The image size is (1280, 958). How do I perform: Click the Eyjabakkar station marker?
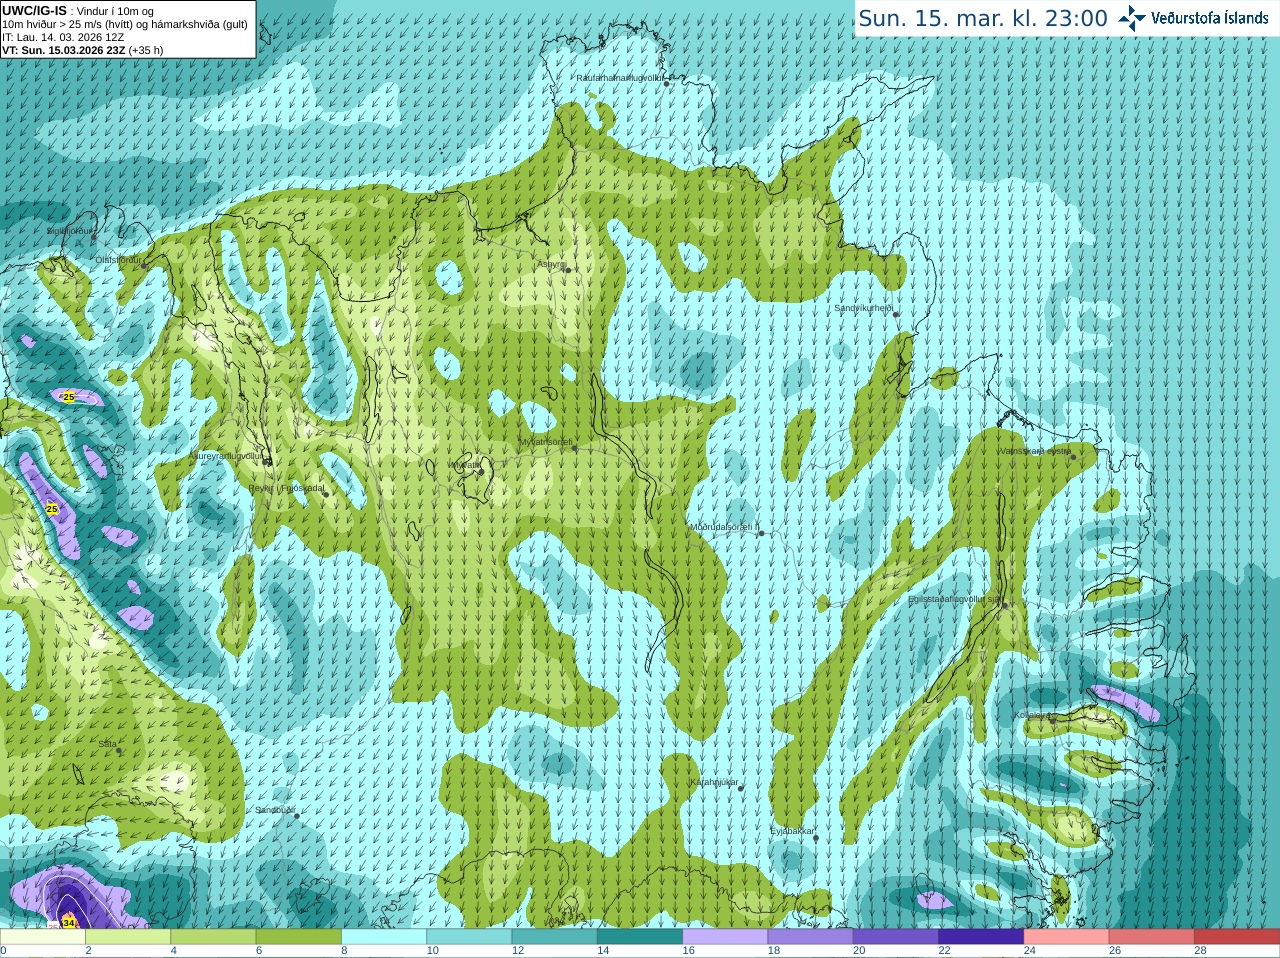[x=817, y=838]
